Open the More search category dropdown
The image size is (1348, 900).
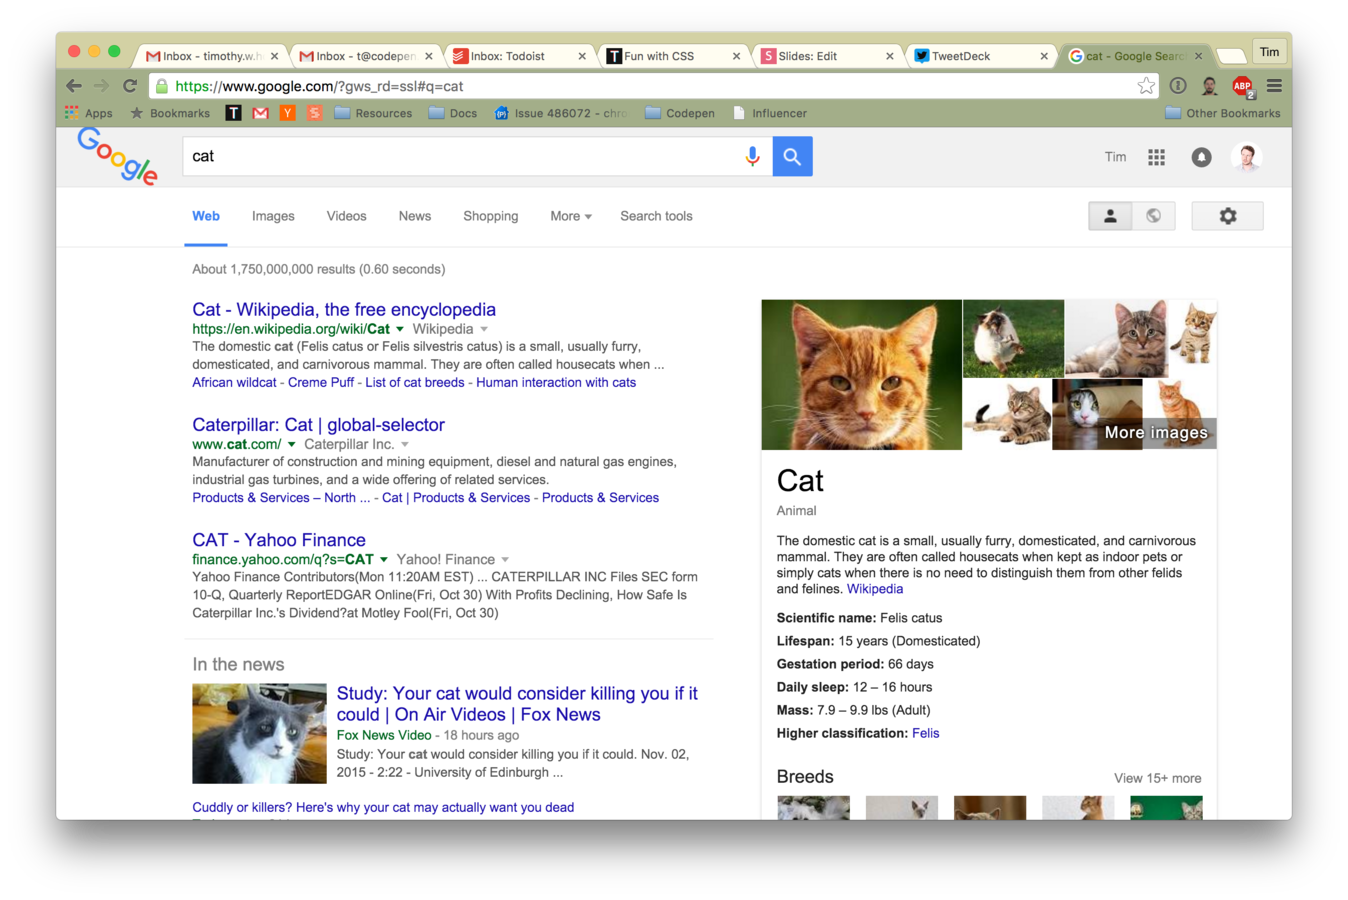[570, 216]
